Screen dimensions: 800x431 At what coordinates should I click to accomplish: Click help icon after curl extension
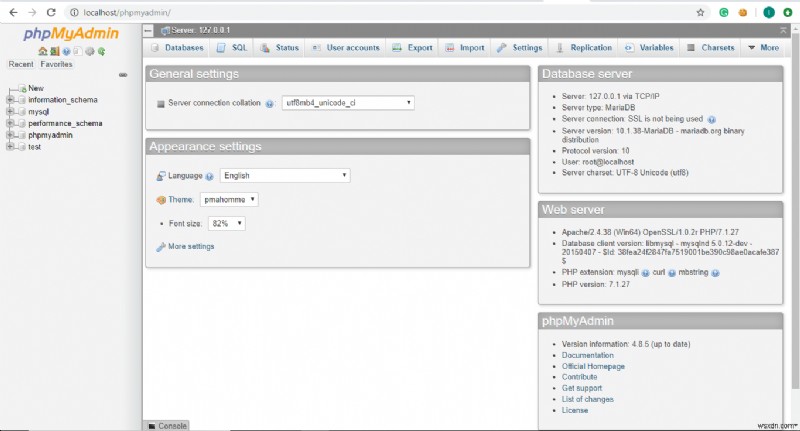(x=672, y=273)
